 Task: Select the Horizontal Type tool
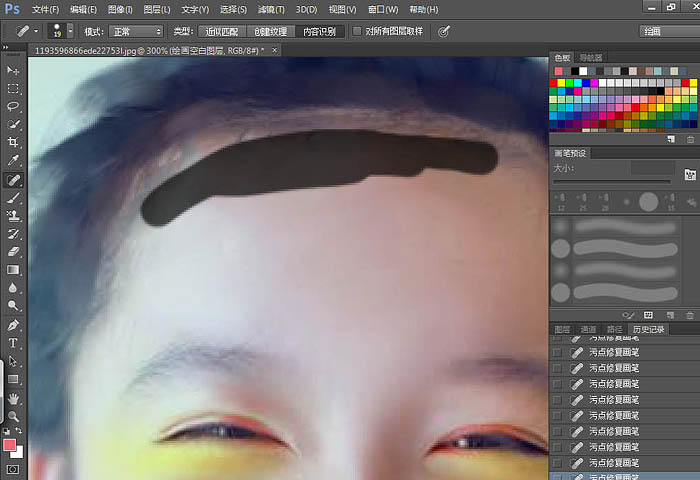pyautogui.click(x=13, y=343)
